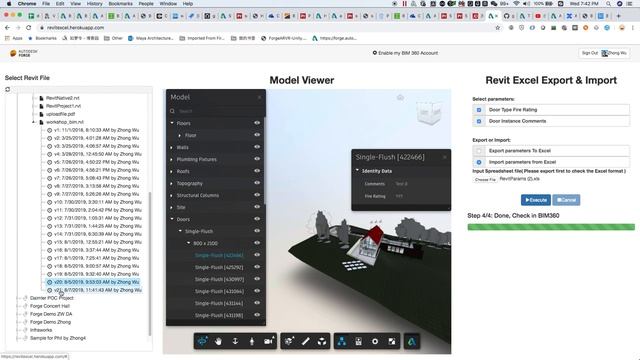Select the Pan hand tool
The width and height of the screenshot is (640, 360).
(x=218, y=341)
